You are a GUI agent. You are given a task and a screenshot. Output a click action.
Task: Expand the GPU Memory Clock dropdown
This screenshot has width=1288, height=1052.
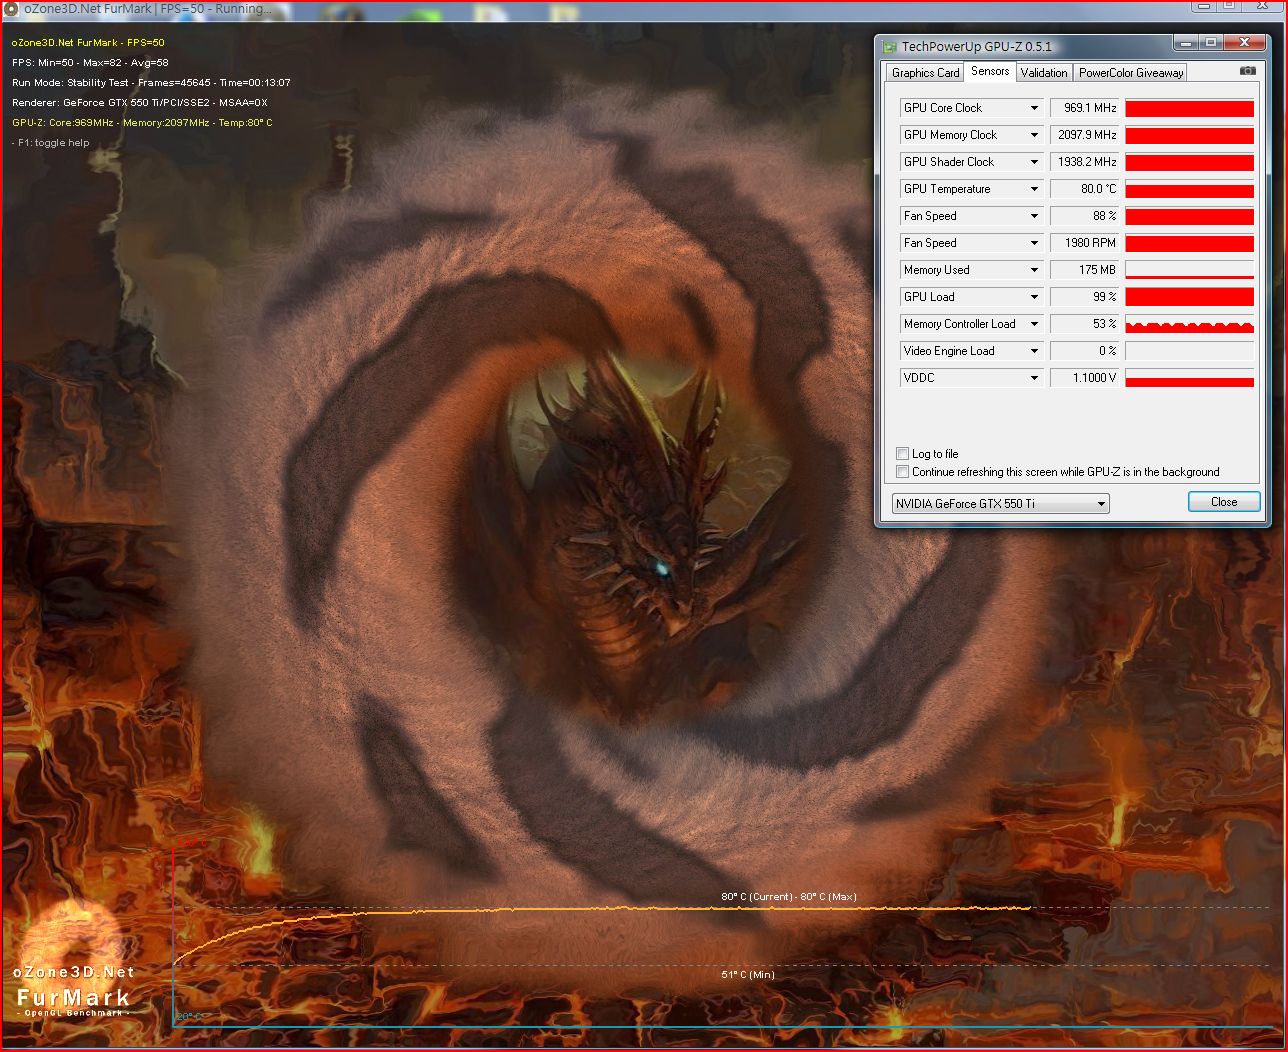point(1034,135)
